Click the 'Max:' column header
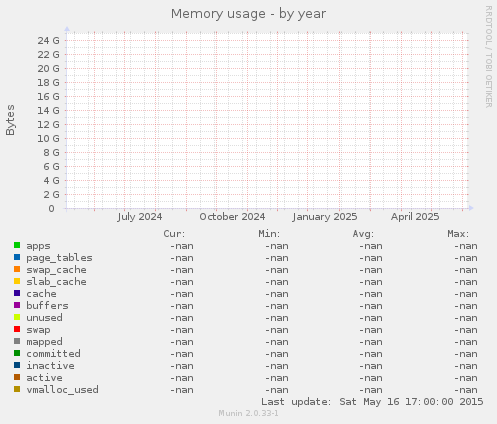 click(x=458, y=234)
